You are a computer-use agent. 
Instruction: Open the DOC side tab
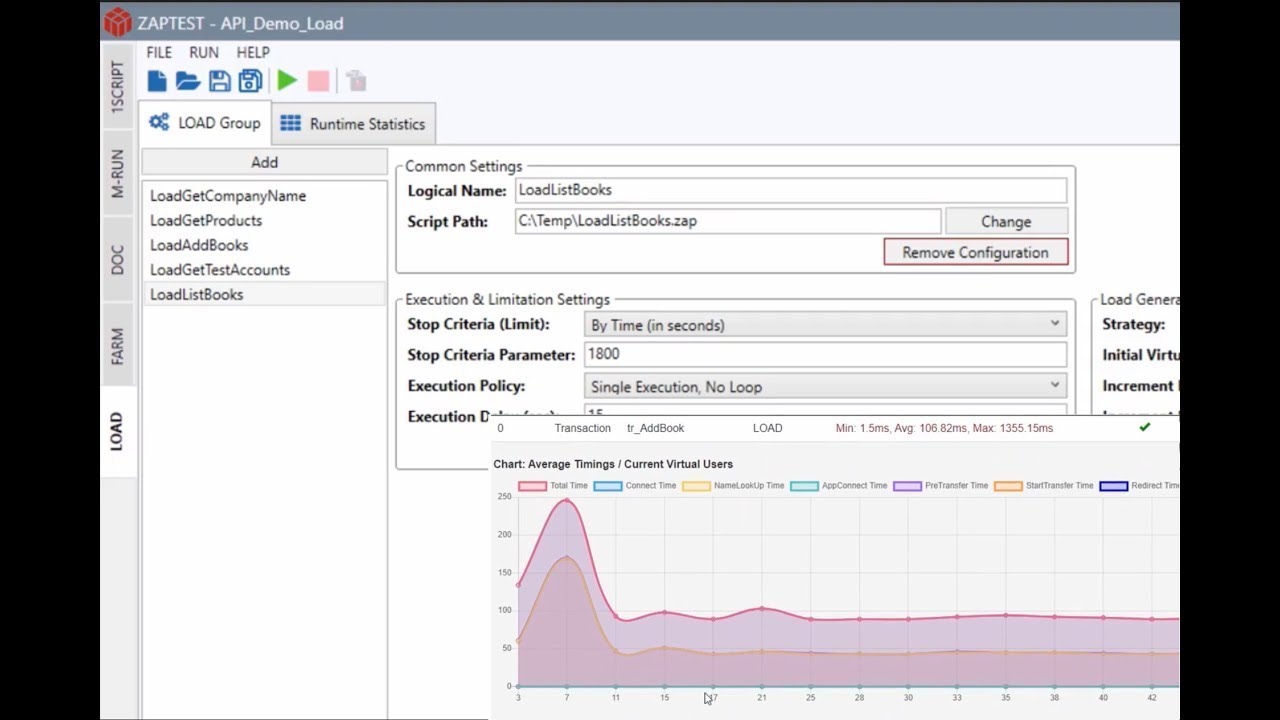tap(117, 260)
